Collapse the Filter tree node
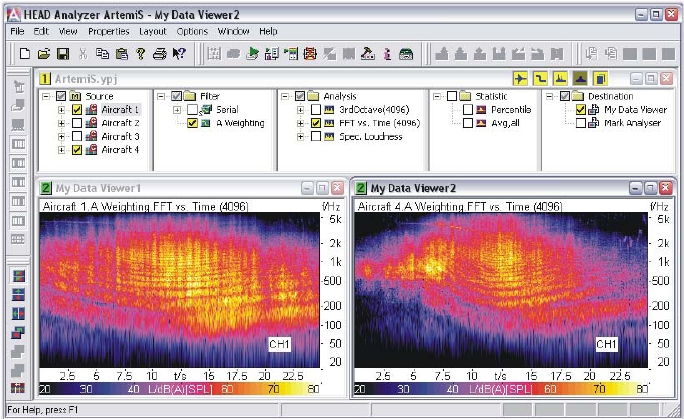 pos(161,96)
